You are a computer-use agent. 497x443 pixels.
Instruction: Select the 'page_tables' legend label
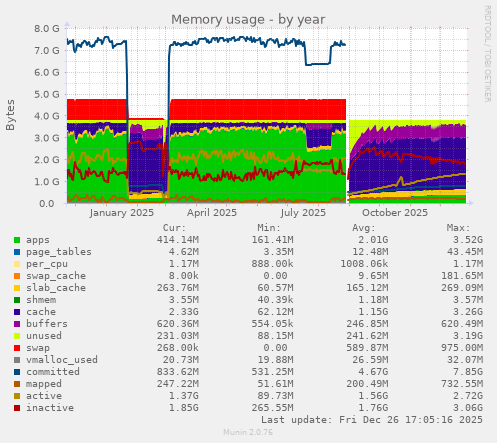pos(59,252)
